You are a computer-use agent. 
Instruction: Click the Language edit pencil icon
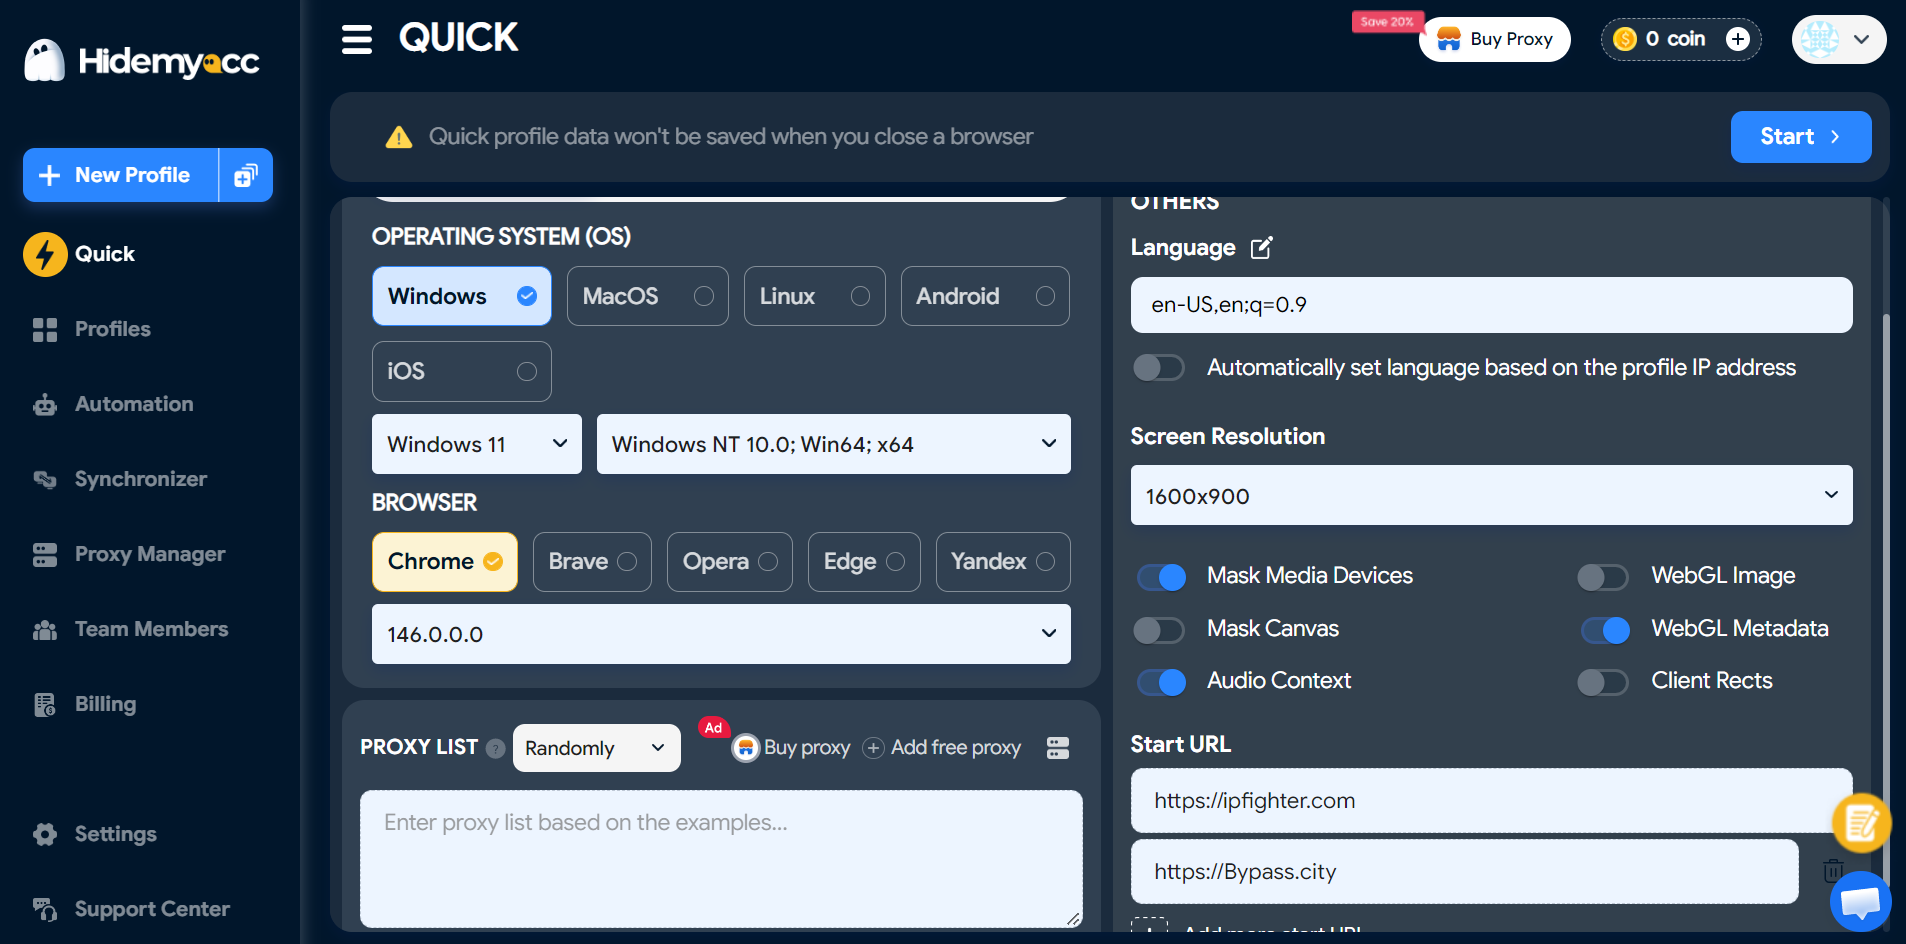[x=1261, y=247]
